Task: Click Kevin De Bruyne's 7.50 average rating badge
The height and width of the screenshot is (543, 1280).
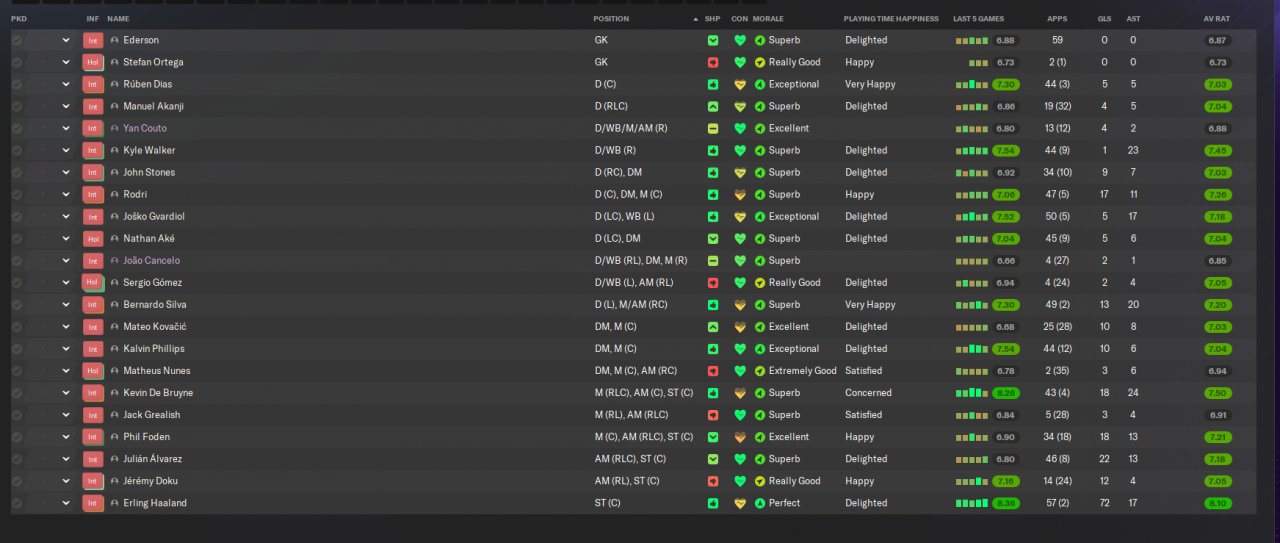Action: point(1217,393)
